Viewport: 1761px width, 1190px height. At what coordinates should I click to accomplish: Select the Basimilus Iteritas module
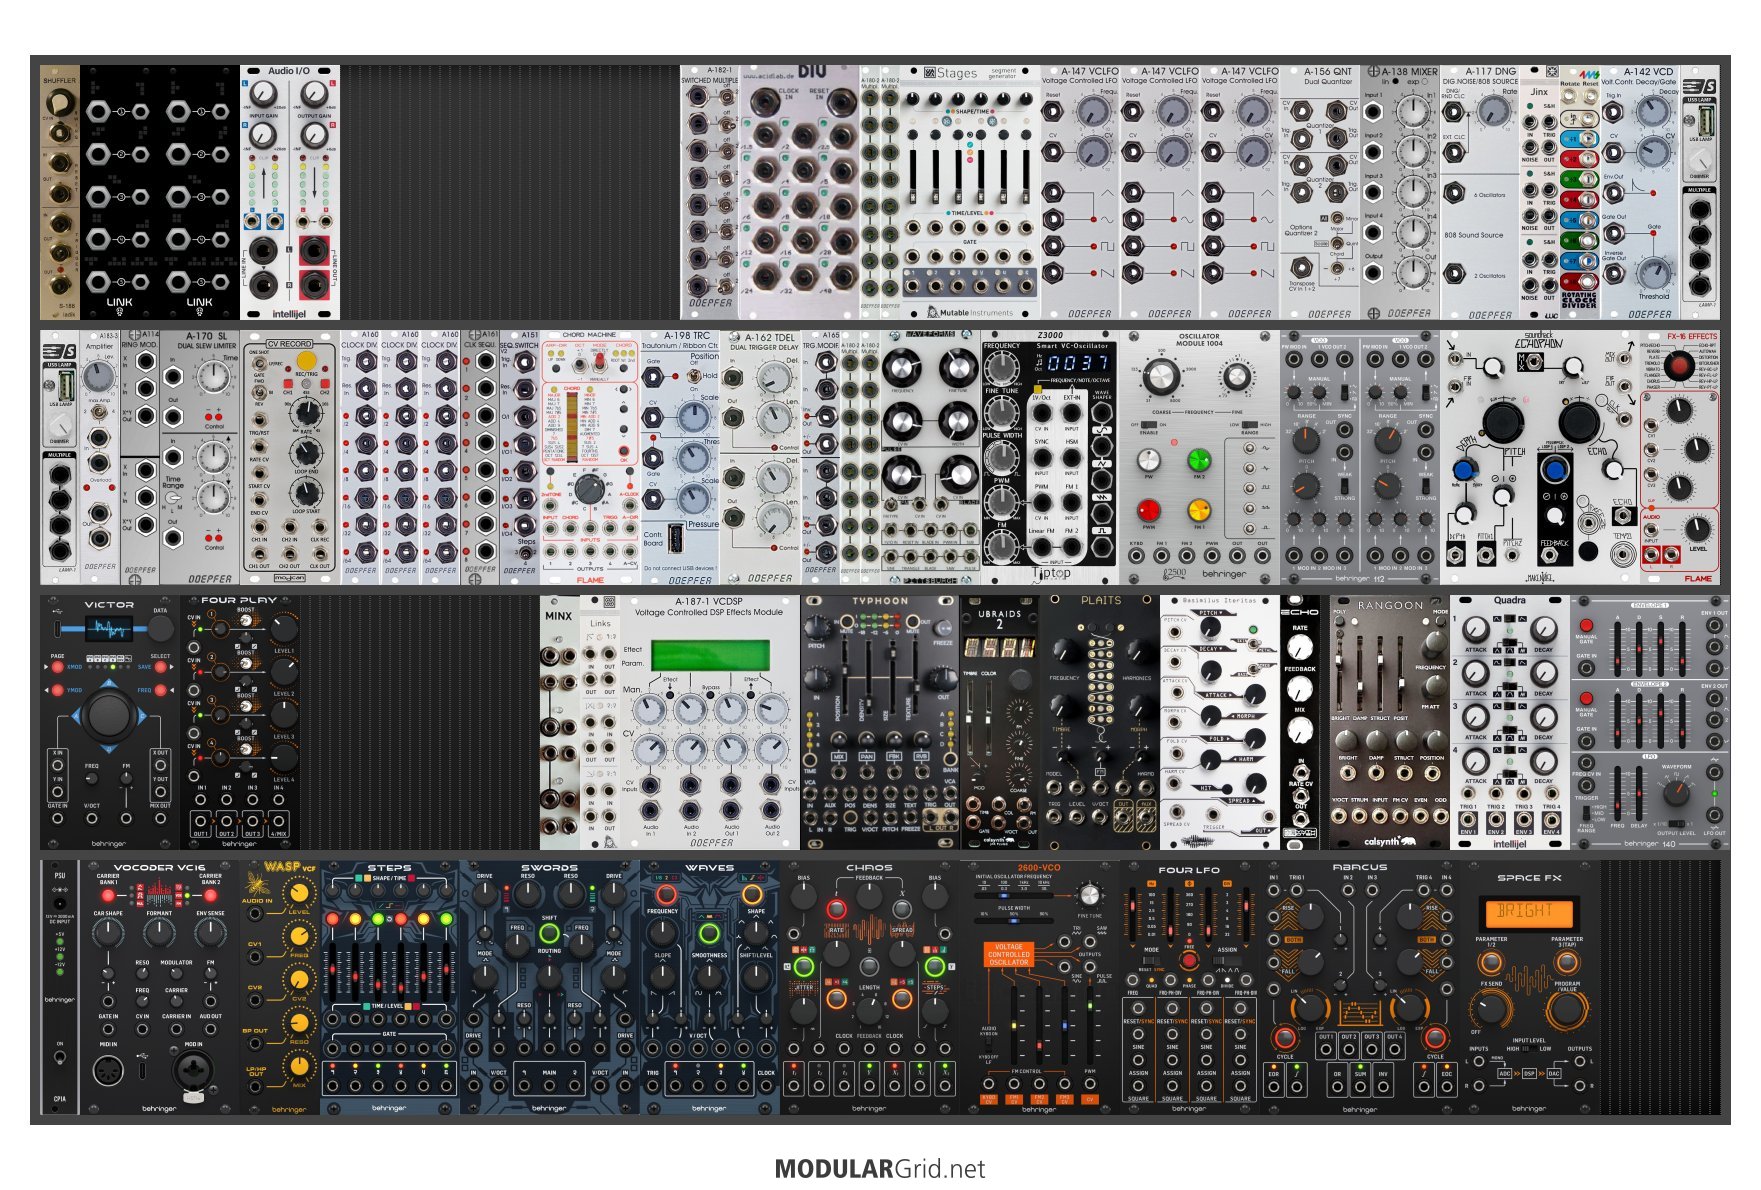(1220, 722)
